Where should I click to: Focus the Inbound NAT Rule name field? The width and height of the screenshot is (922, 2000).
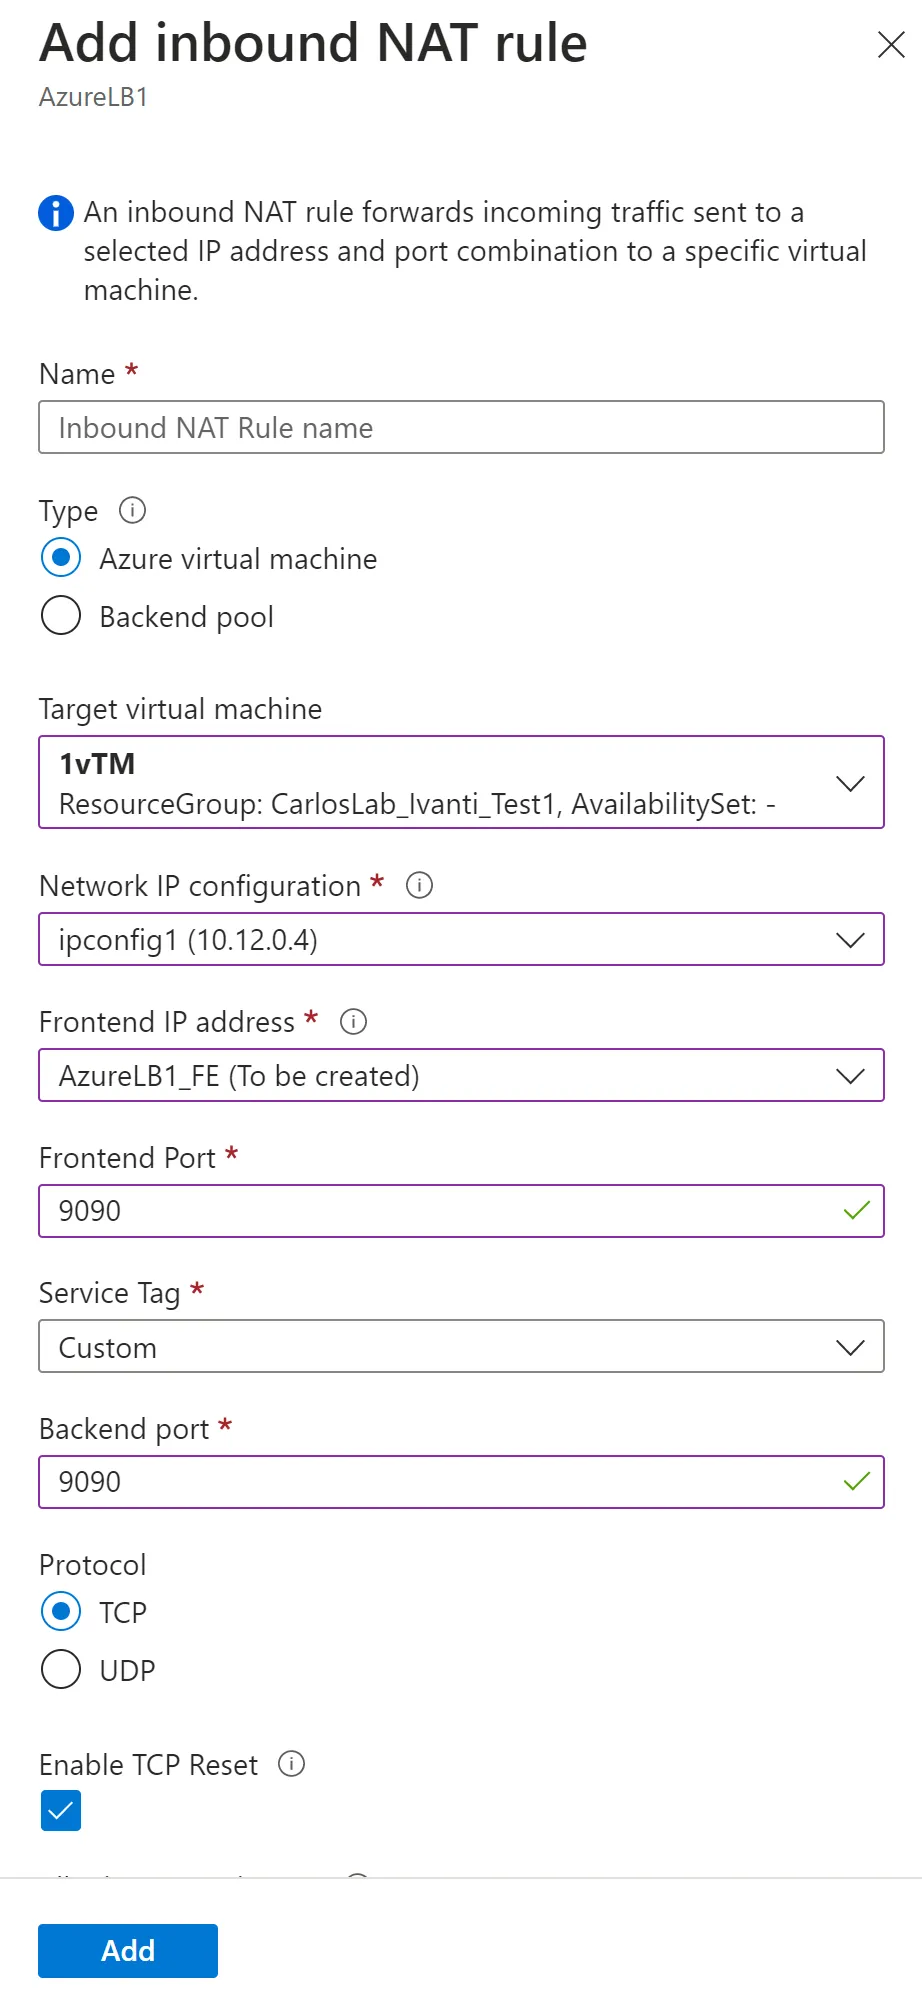[x=461, y=427]
